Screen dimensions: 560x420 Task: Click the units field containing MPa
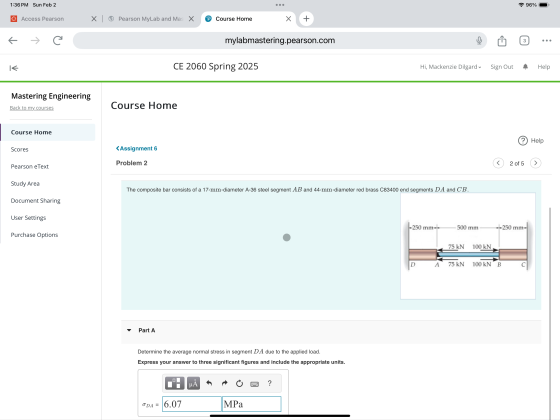pyautogui.click(x=251, y=404)
